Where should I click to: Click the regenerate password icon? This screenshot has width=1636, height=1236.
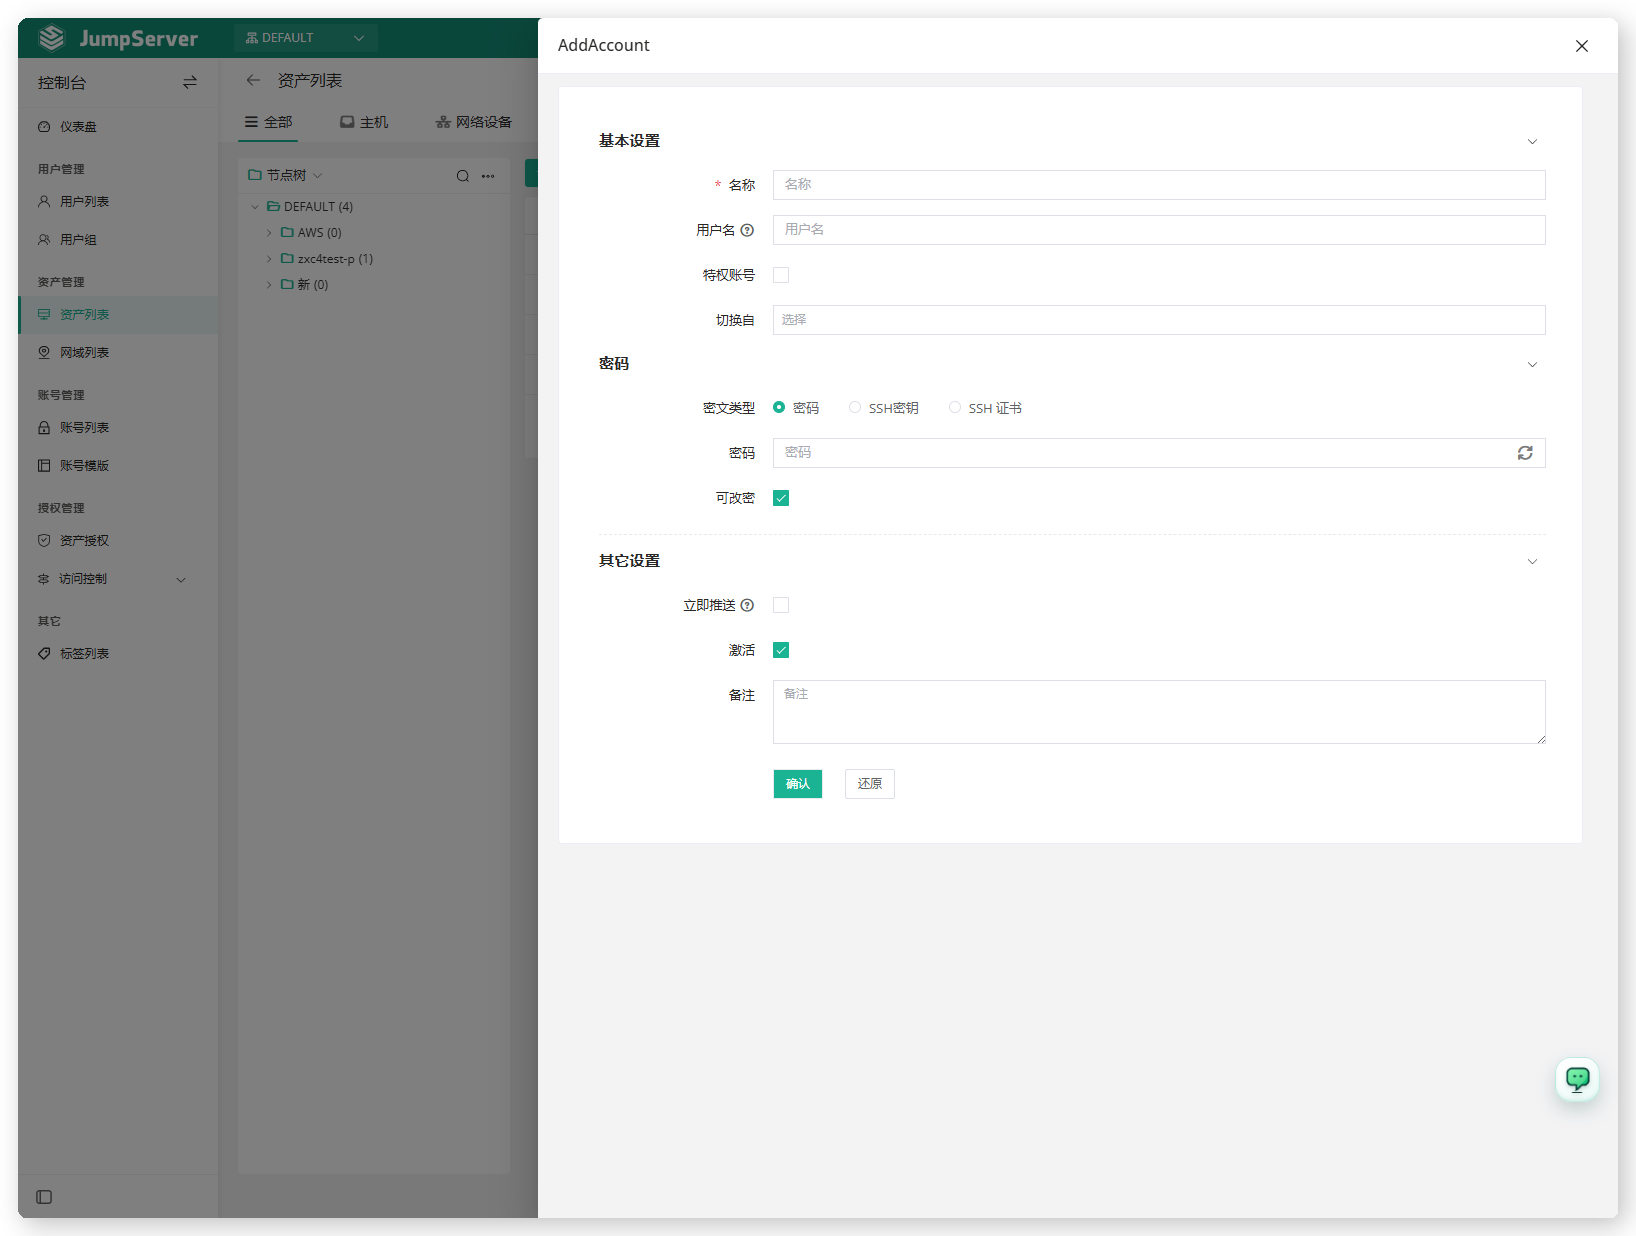[1525, 453]
